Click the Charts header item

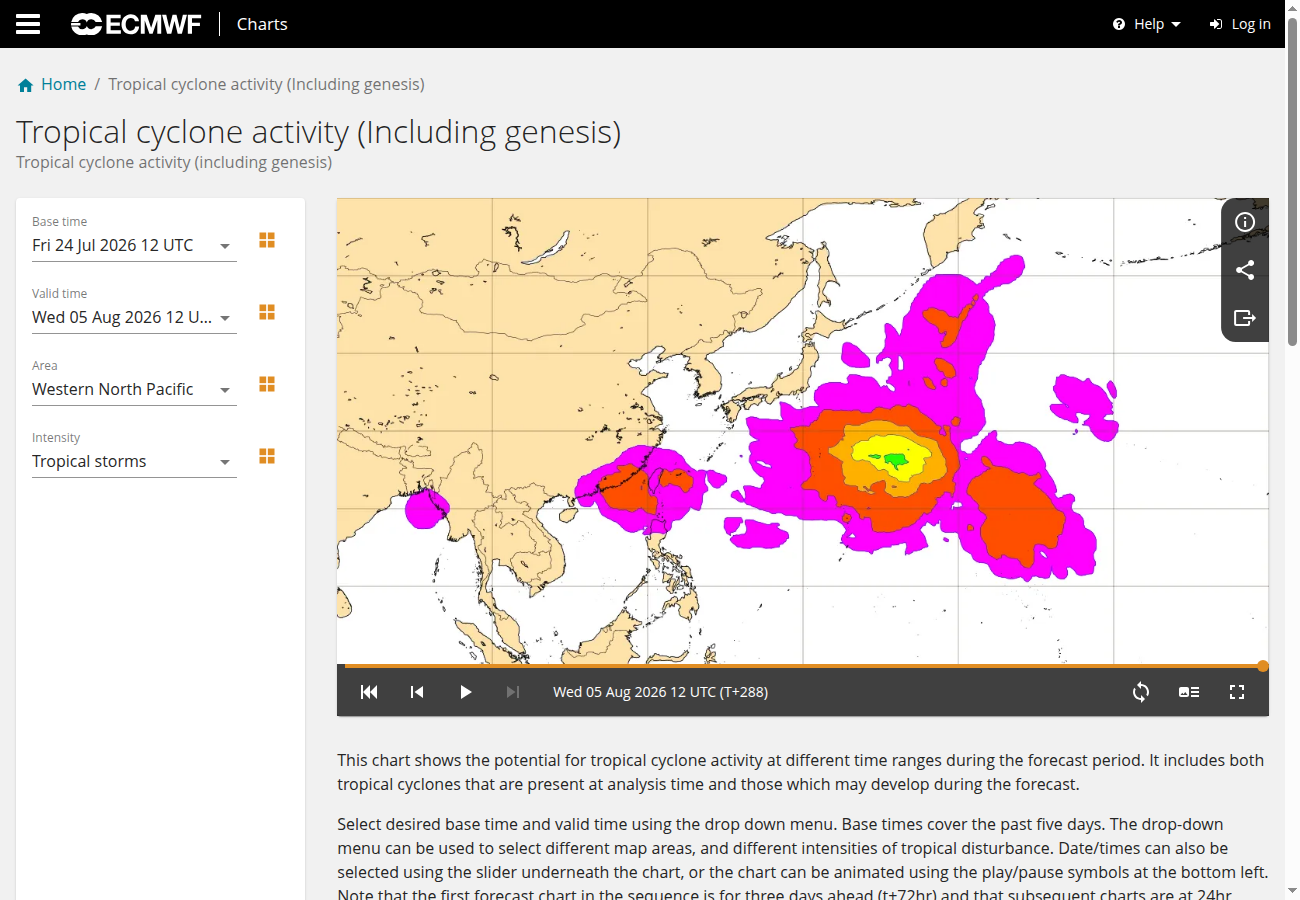click(x=262, y=24)
